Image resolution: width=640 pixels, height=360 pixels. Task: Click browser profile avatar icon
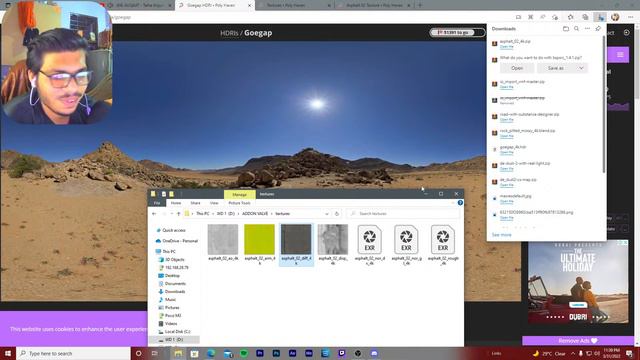(615, 17)
